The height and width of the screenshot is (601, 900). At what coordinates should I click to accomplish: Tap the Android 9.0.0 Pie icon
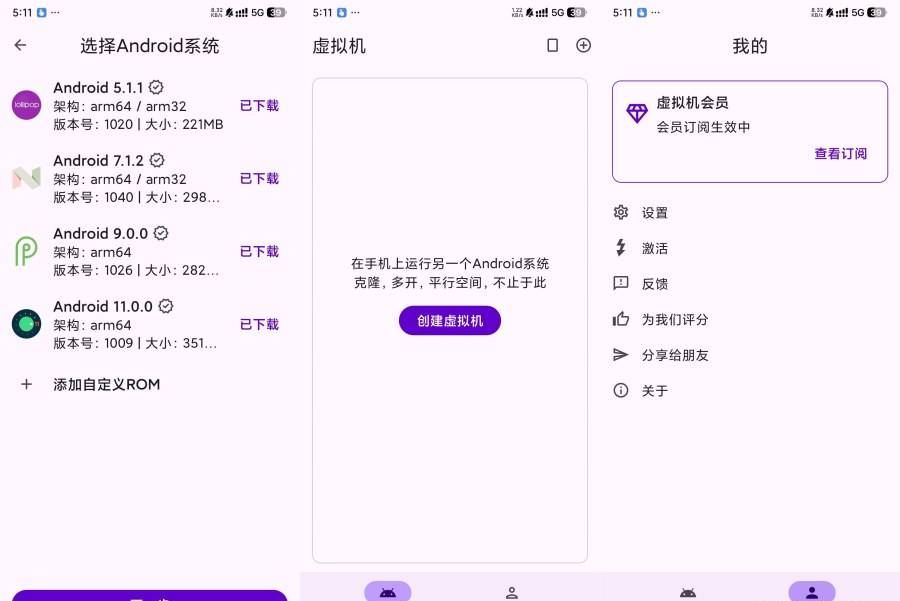point(26,251)
